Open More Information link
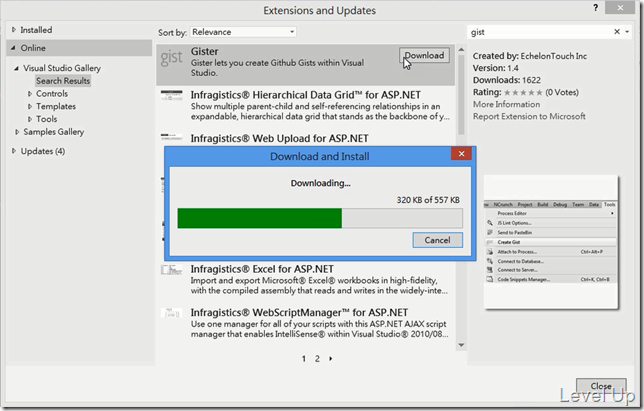 coord(506,104)
